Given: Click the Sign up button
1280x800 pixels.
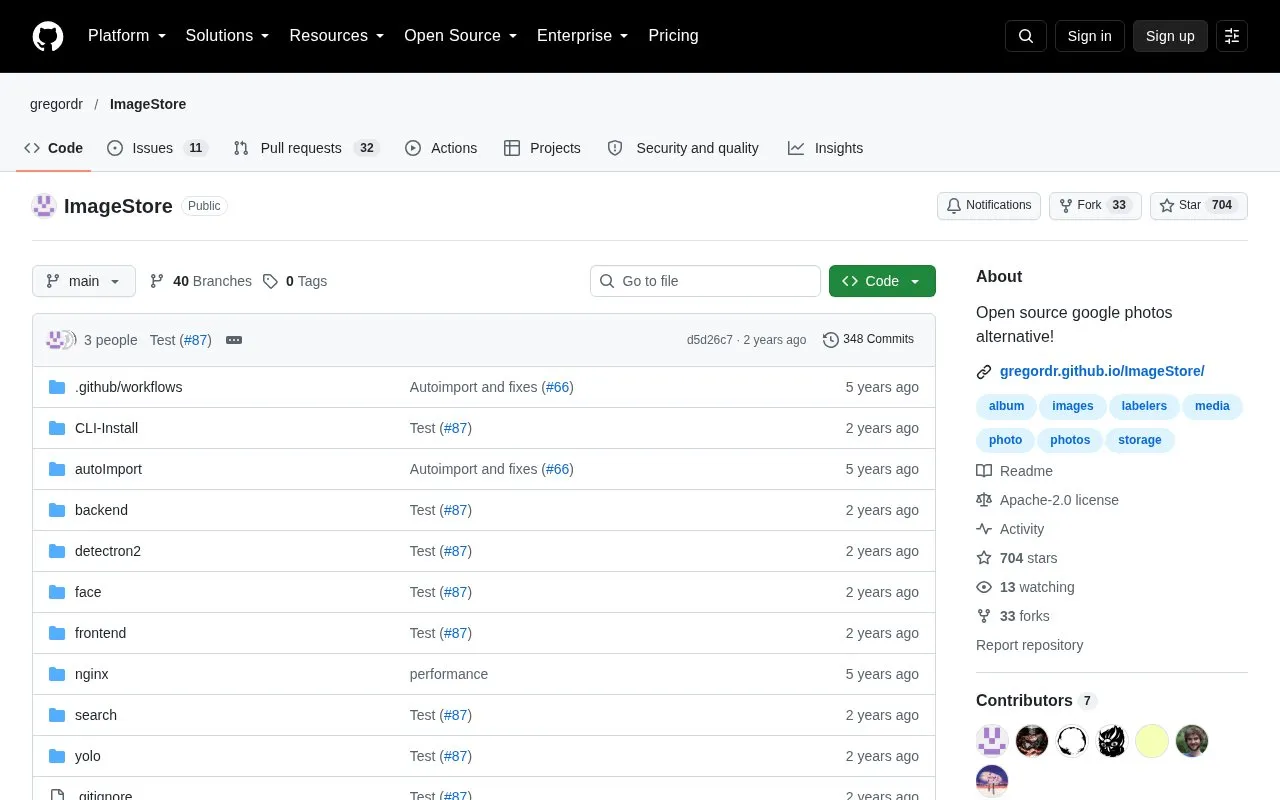Looking at the screenshot, I should tap(1170, 36).
